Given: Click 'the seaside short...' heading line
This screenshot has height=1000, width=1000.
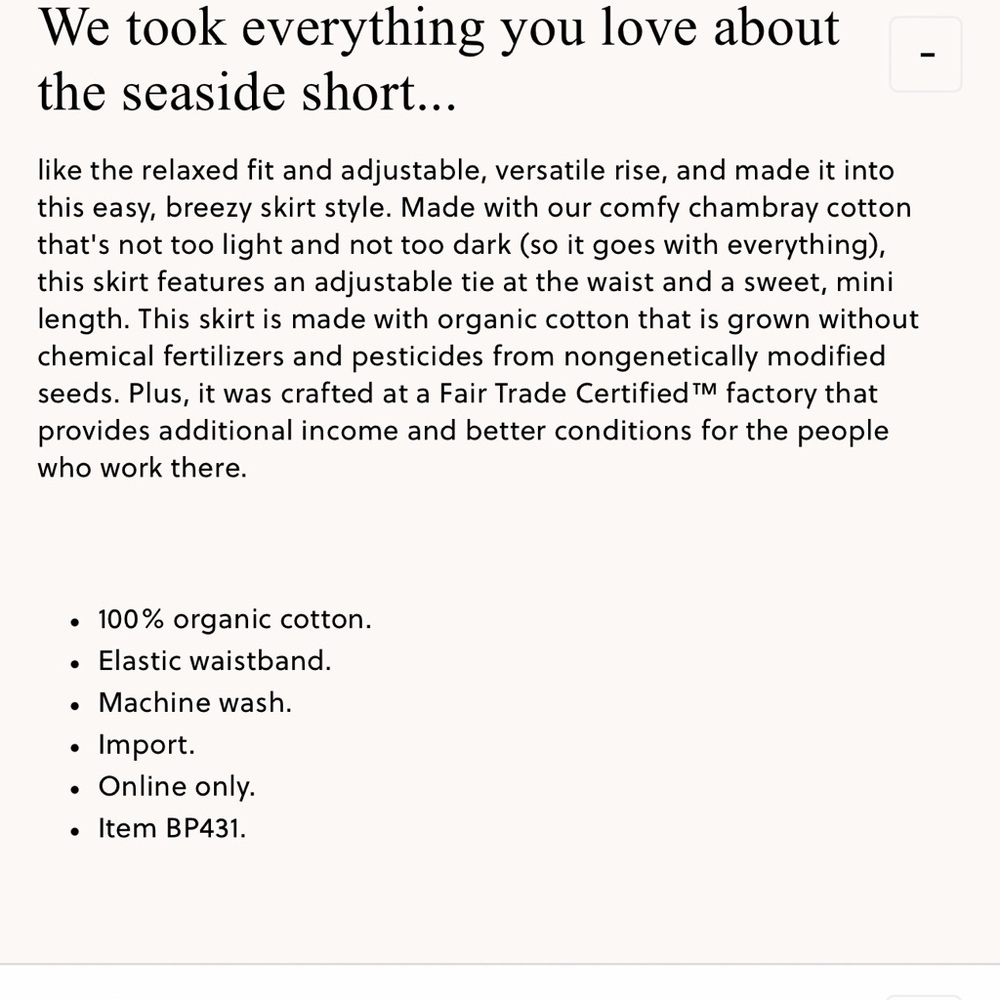Looking at the screenshot, I should click(247, 93).
